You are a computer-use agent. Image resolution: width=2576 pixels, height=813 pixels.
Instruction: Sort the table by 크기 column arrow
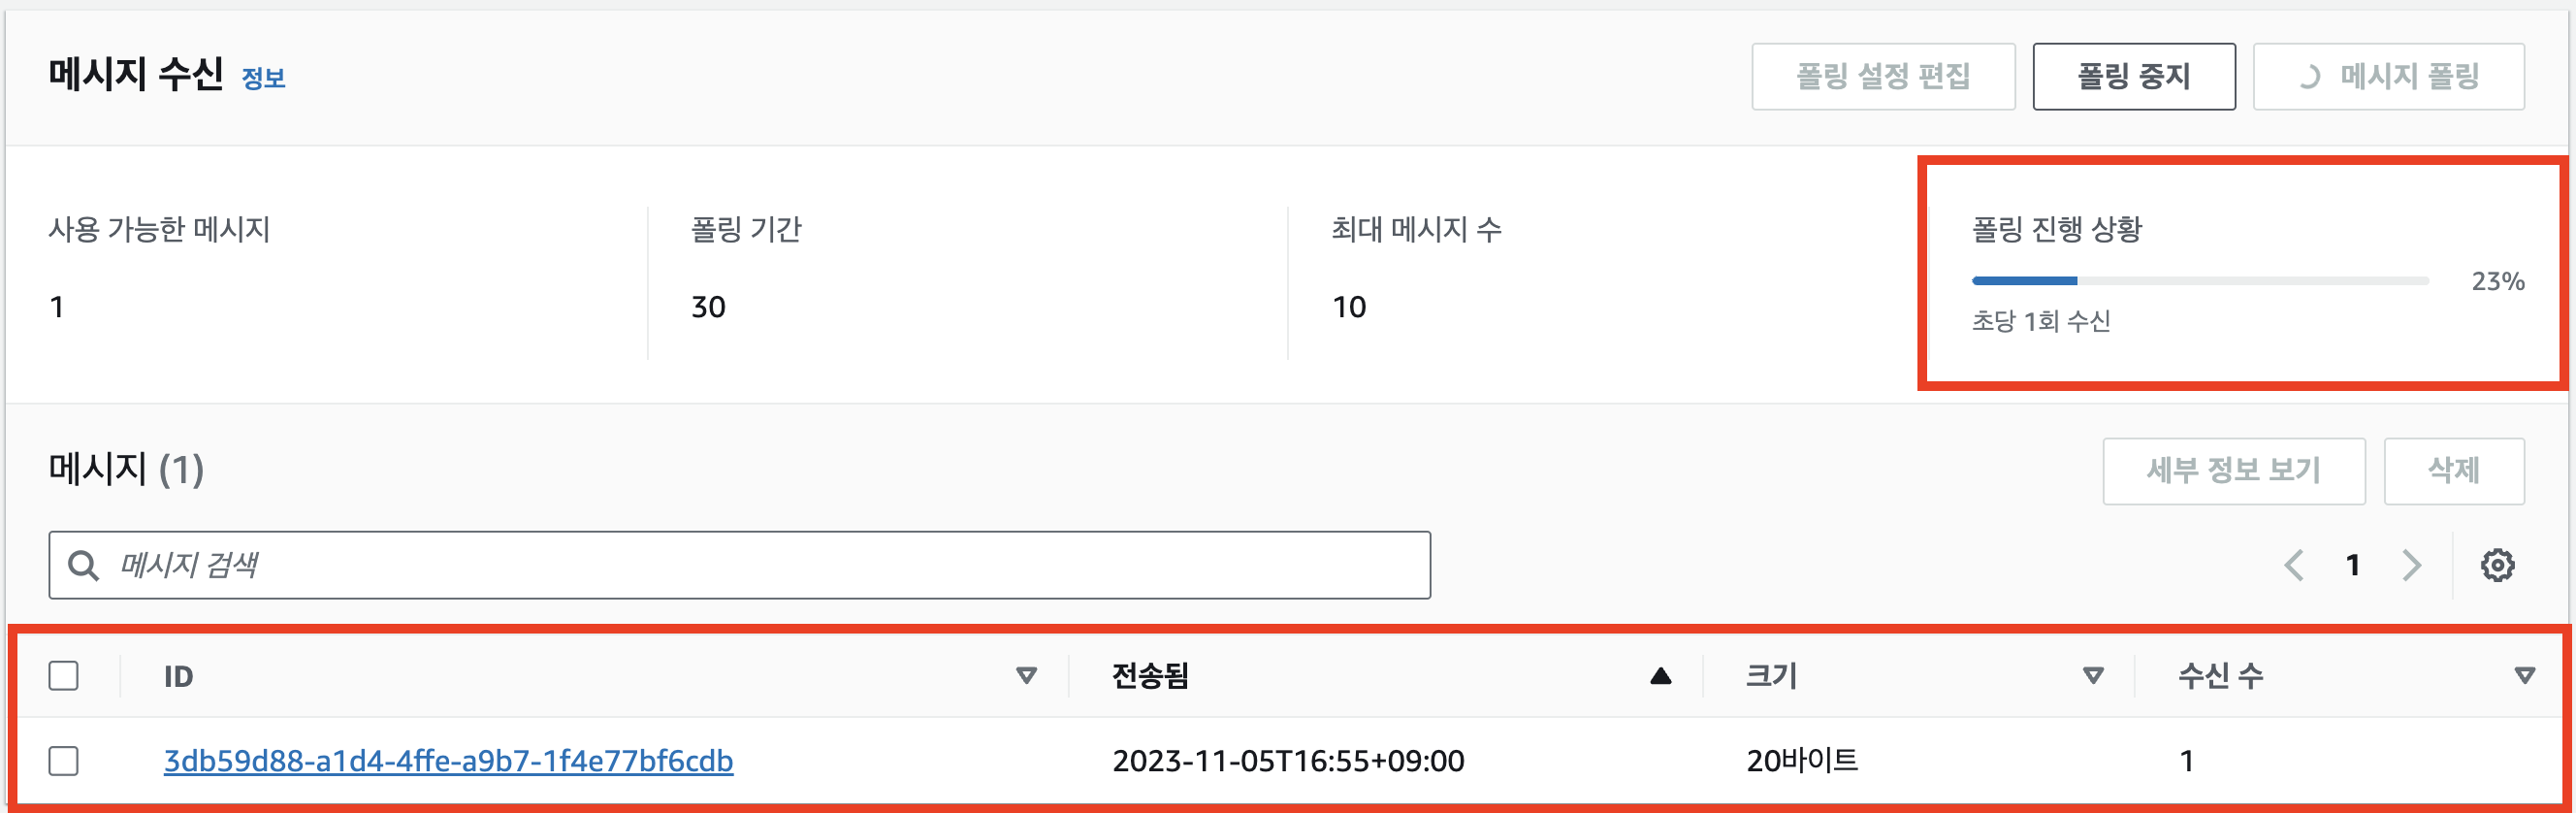[2091, 675]
